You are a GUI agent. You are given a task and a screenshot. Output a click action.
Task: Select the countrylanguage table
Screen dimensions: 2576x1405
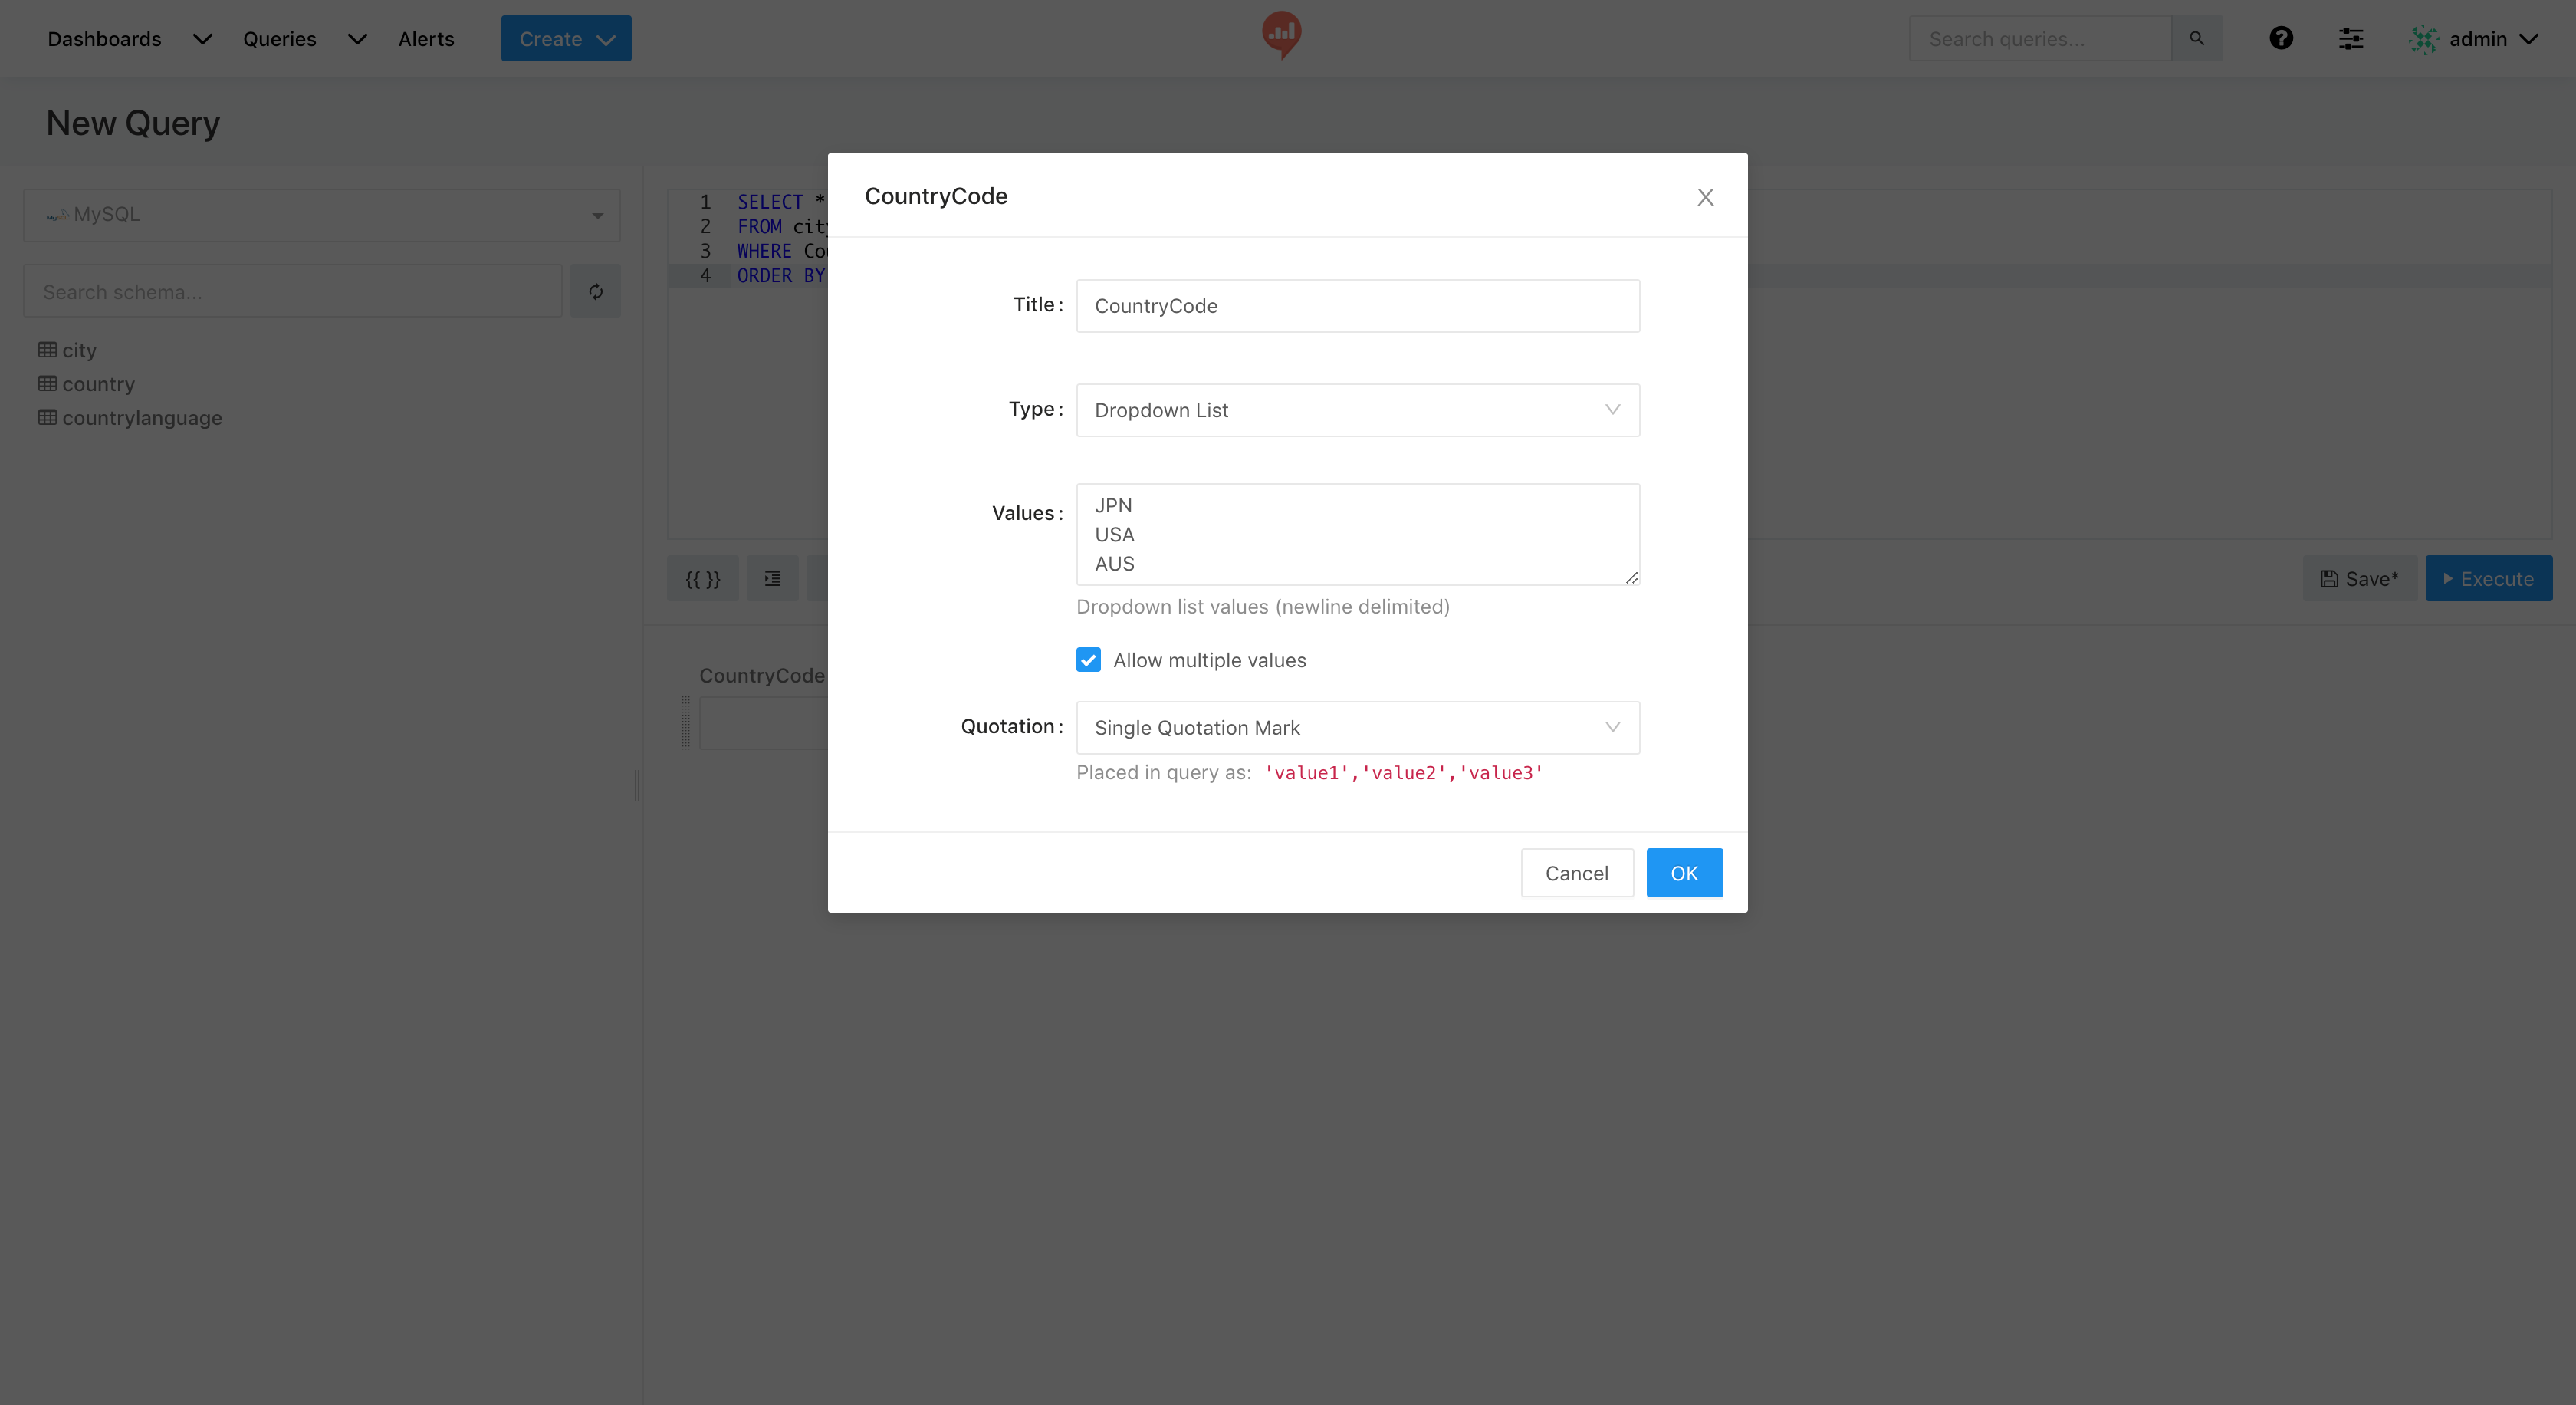tap(142, 418)
